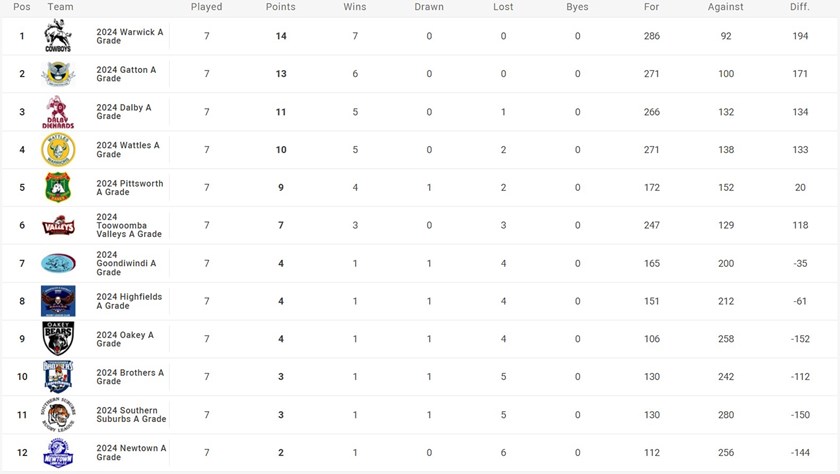Click the Diff. column header
Image resolution: width=840 pixels, height=474 pixels.
tap(798, 7)
